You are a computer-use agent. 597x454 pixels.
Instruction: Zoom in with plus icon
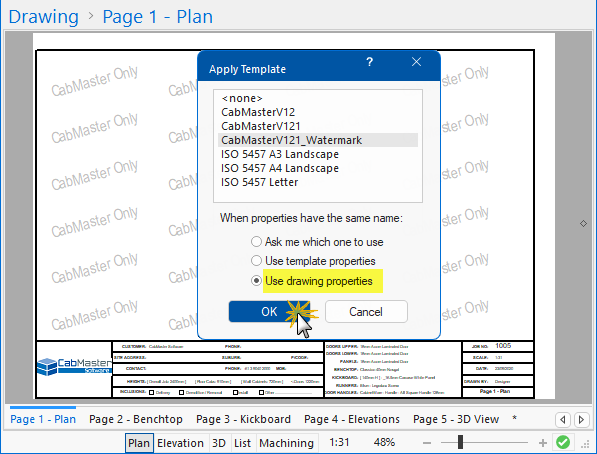pos(543,443)
